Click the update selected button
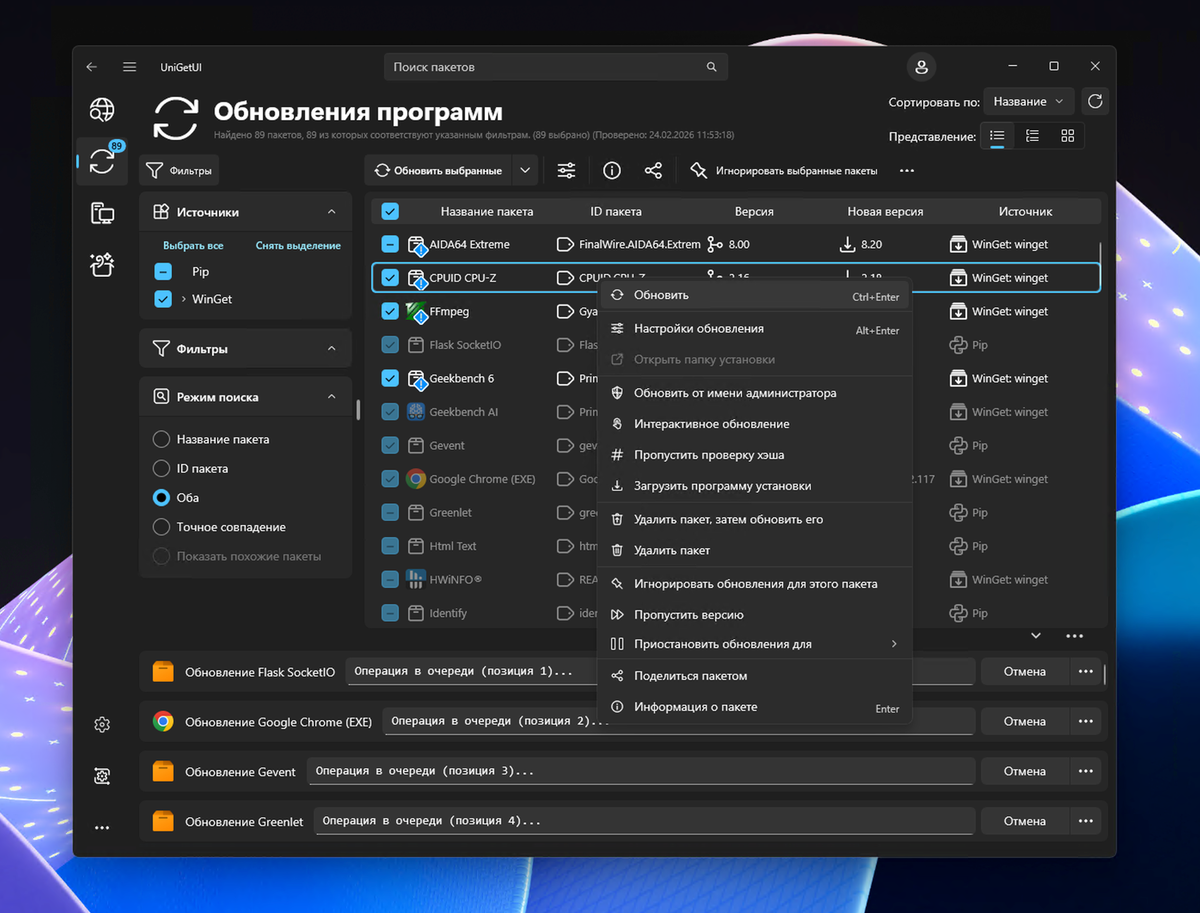Image resolution: width=1200 pixels, height=913 pixels. pos(438,171)
